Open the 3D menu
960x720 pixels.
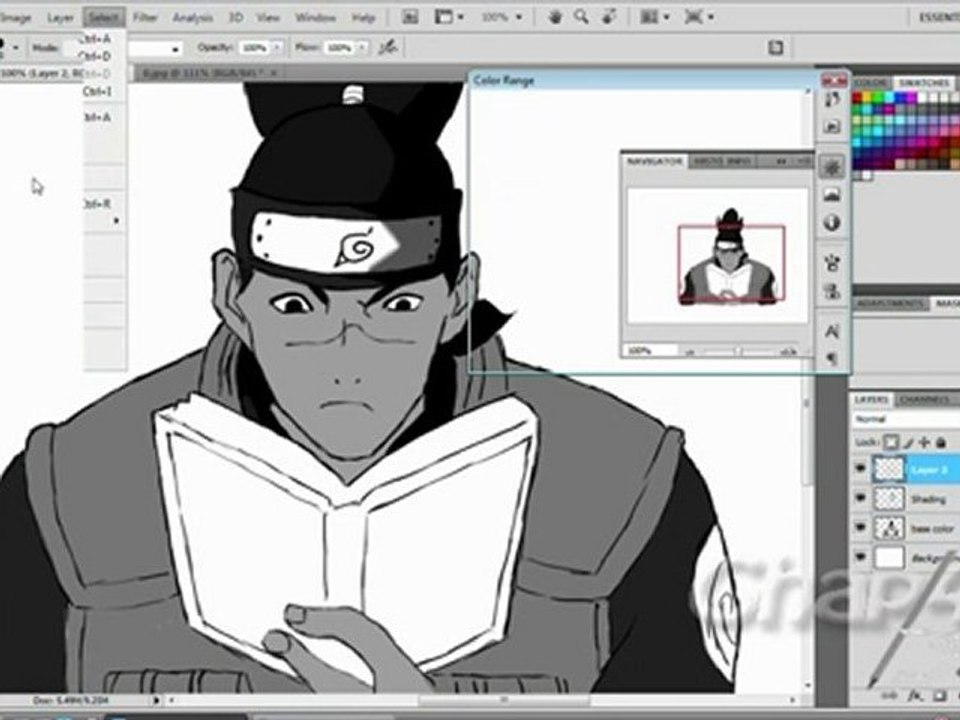[x=236, y=18]
